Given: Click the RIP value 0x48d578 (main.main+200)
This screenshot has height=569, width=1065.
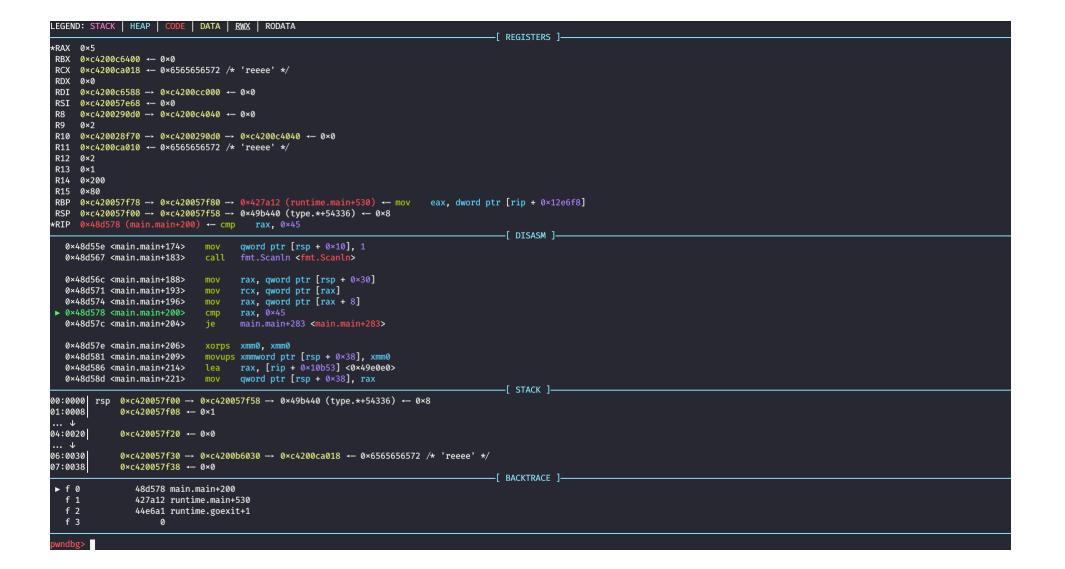Looking at the screenshot, I should coord(140,225).
